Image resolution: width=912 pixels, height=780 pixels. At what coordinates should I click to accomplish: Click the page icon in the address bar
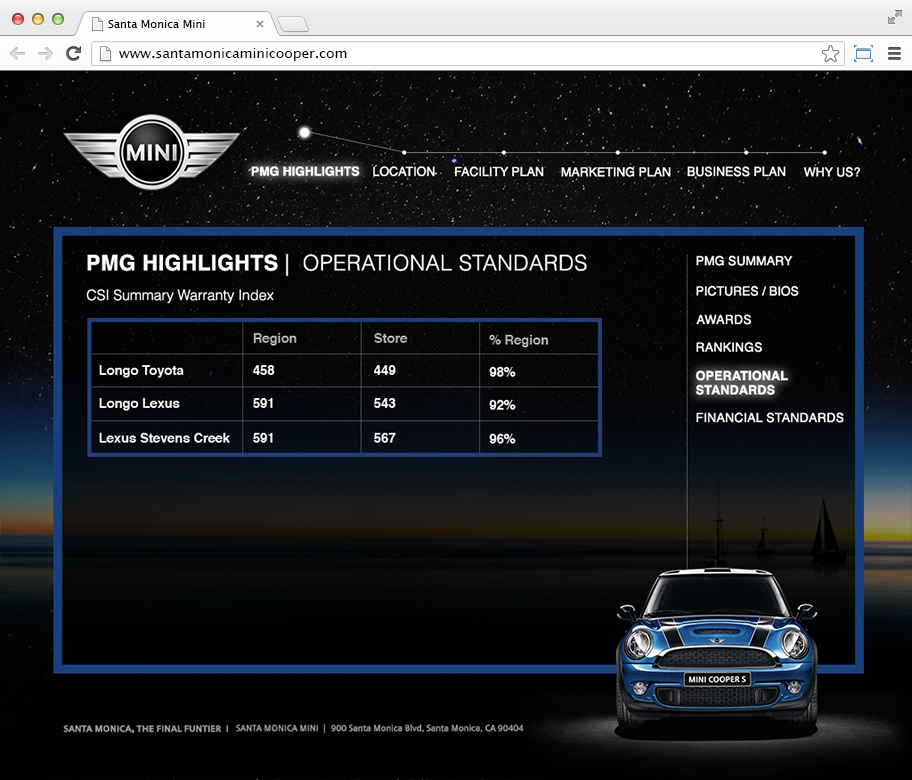(105, 54)
